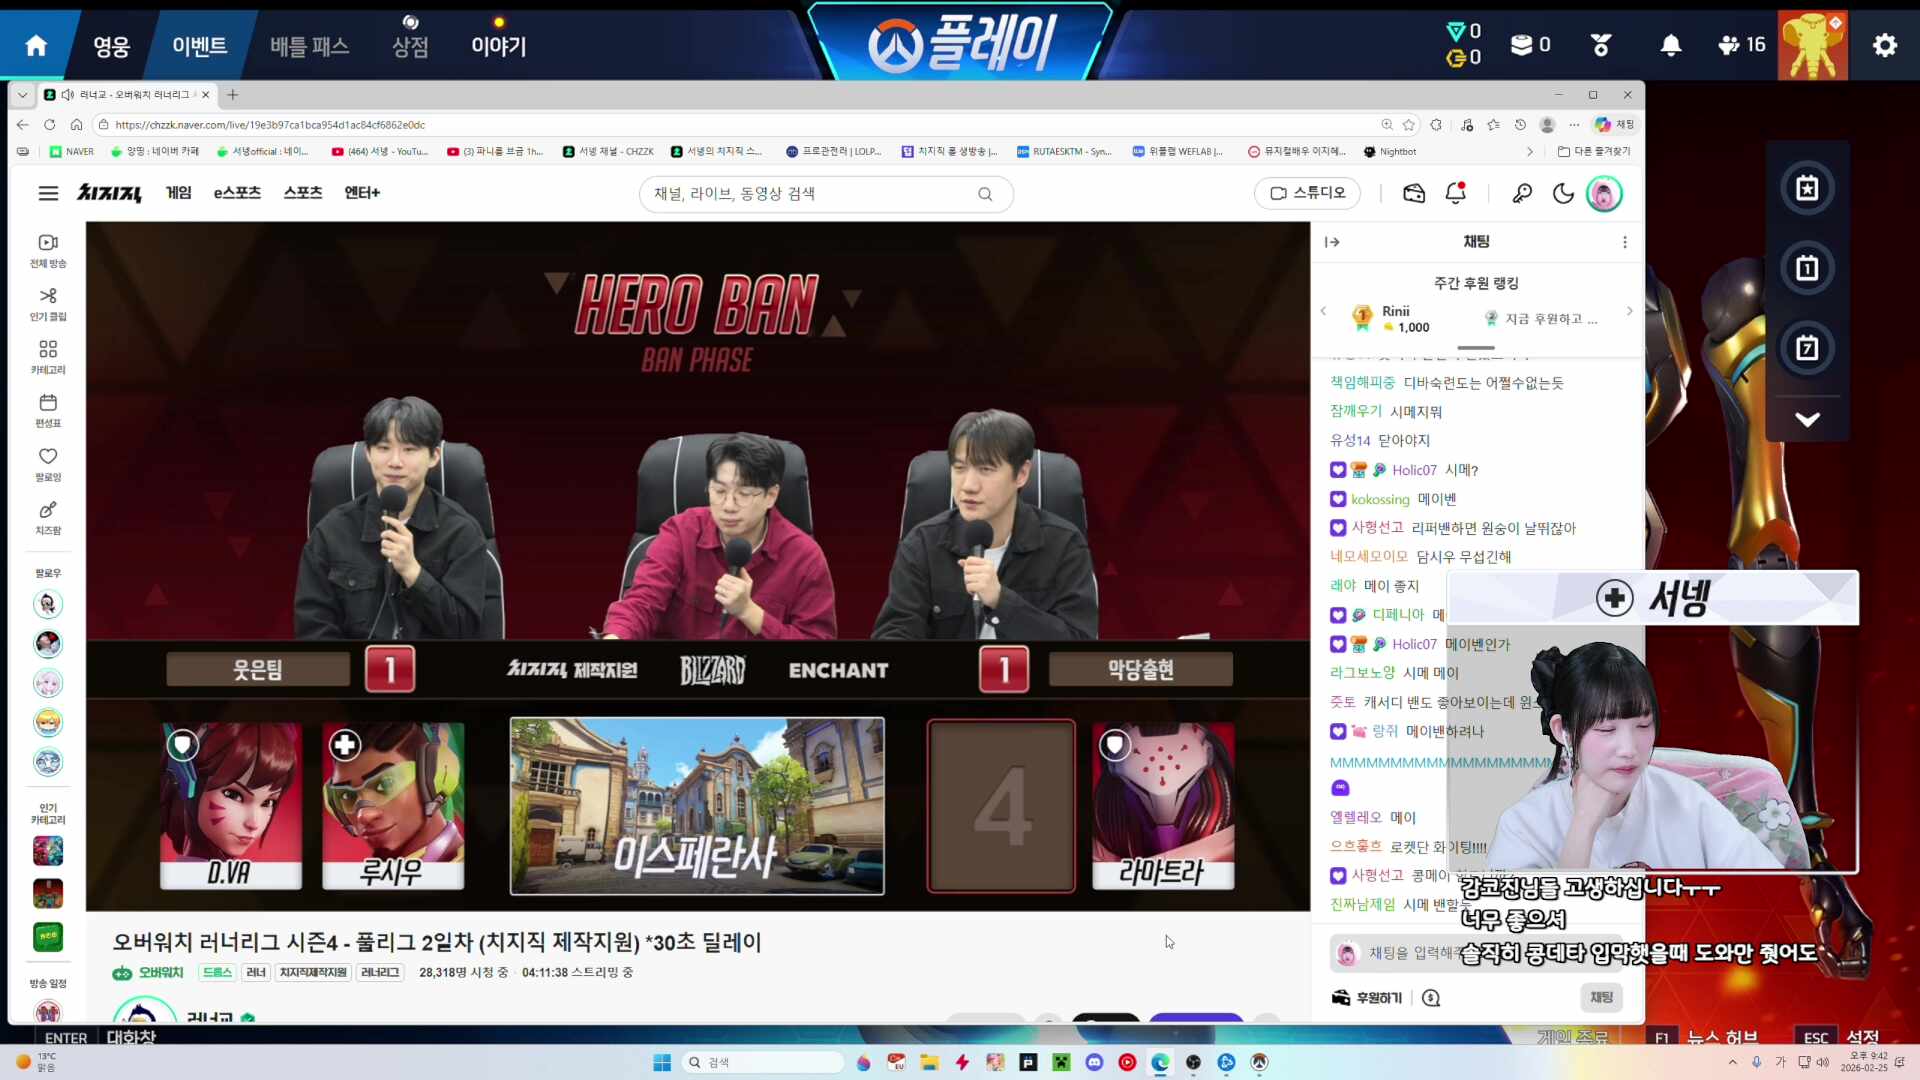Open the 스튜디오 button

coord(1307,193)
